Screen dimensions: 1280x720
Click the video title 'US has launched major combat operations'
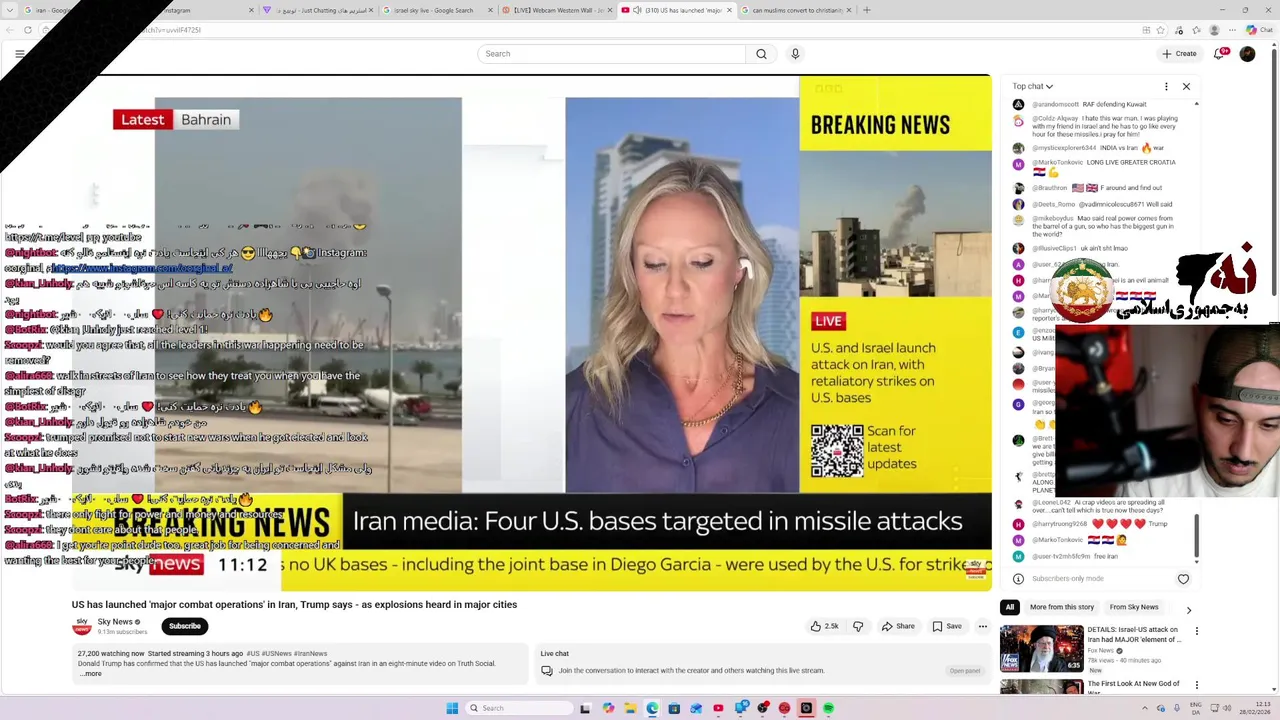click(294, 604)
